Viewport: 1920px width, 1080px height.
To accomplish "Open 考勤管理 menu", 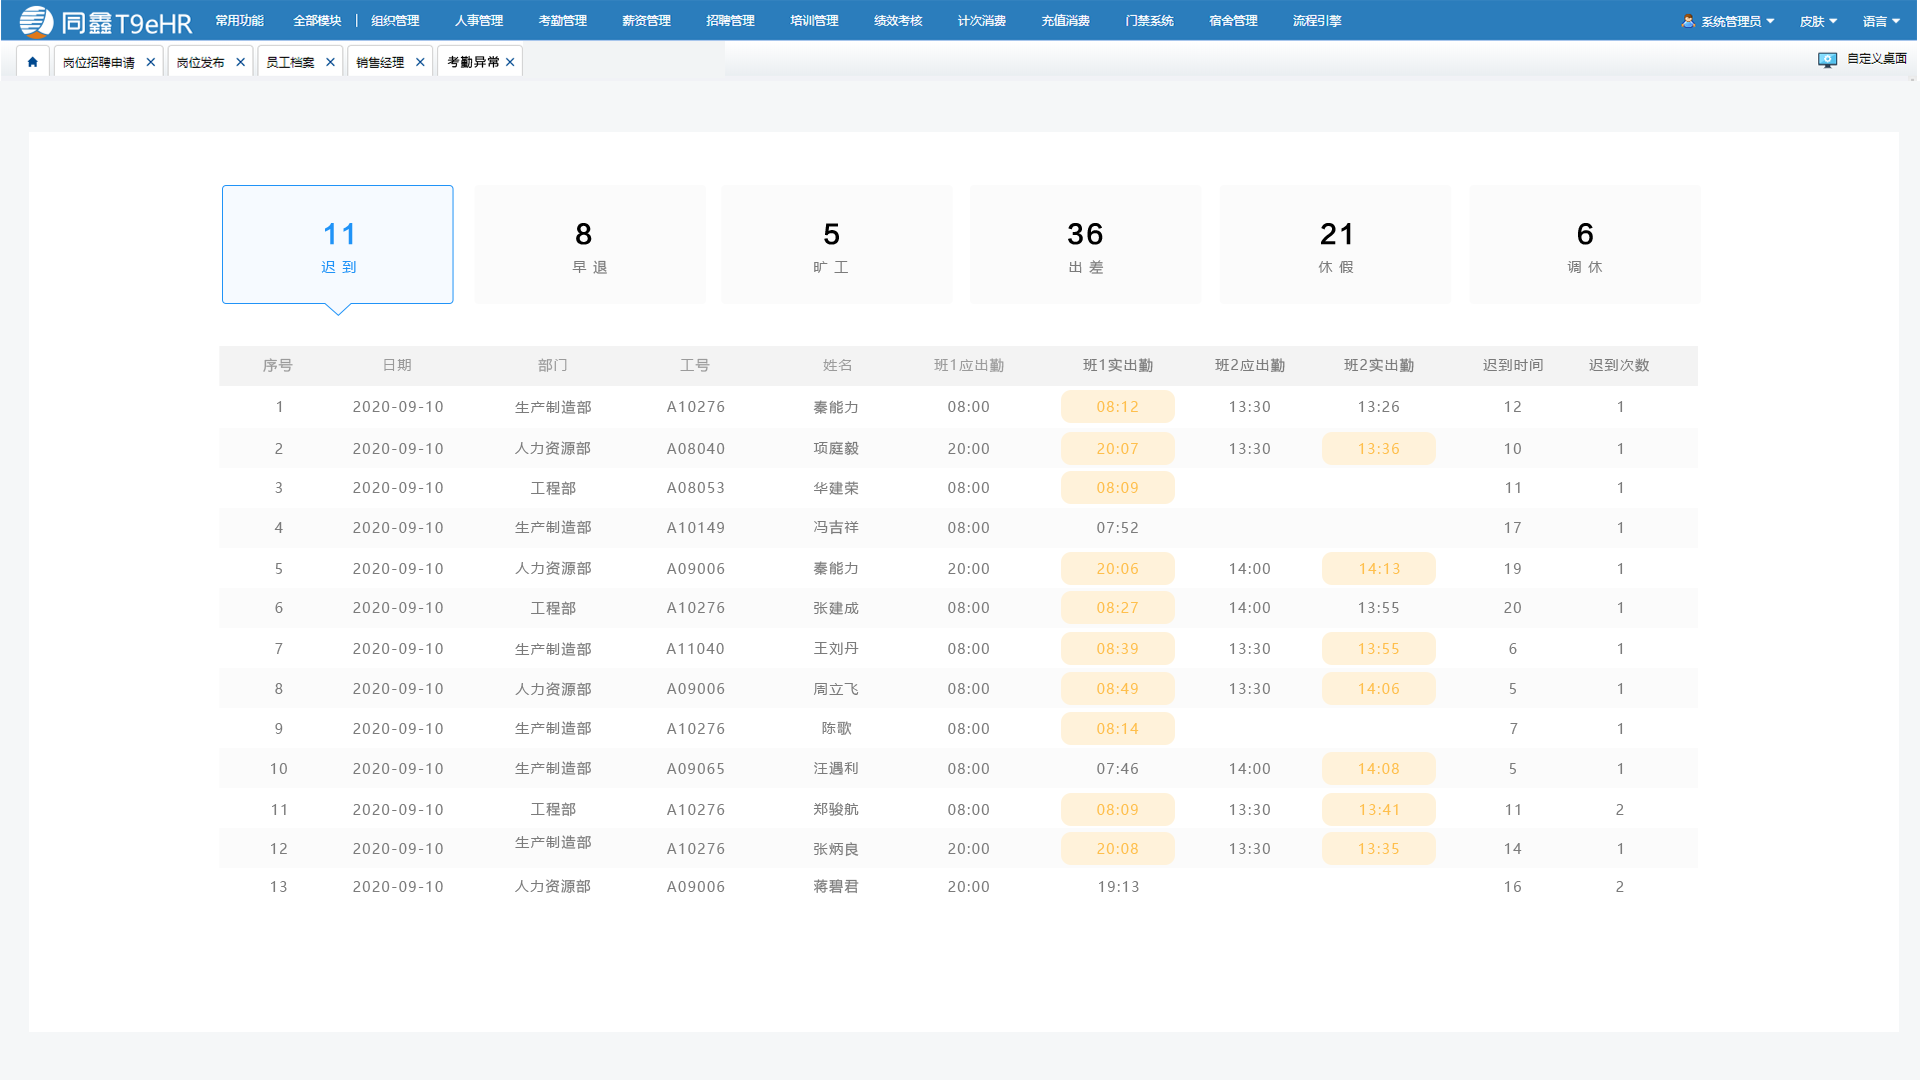I will (563, 21).
